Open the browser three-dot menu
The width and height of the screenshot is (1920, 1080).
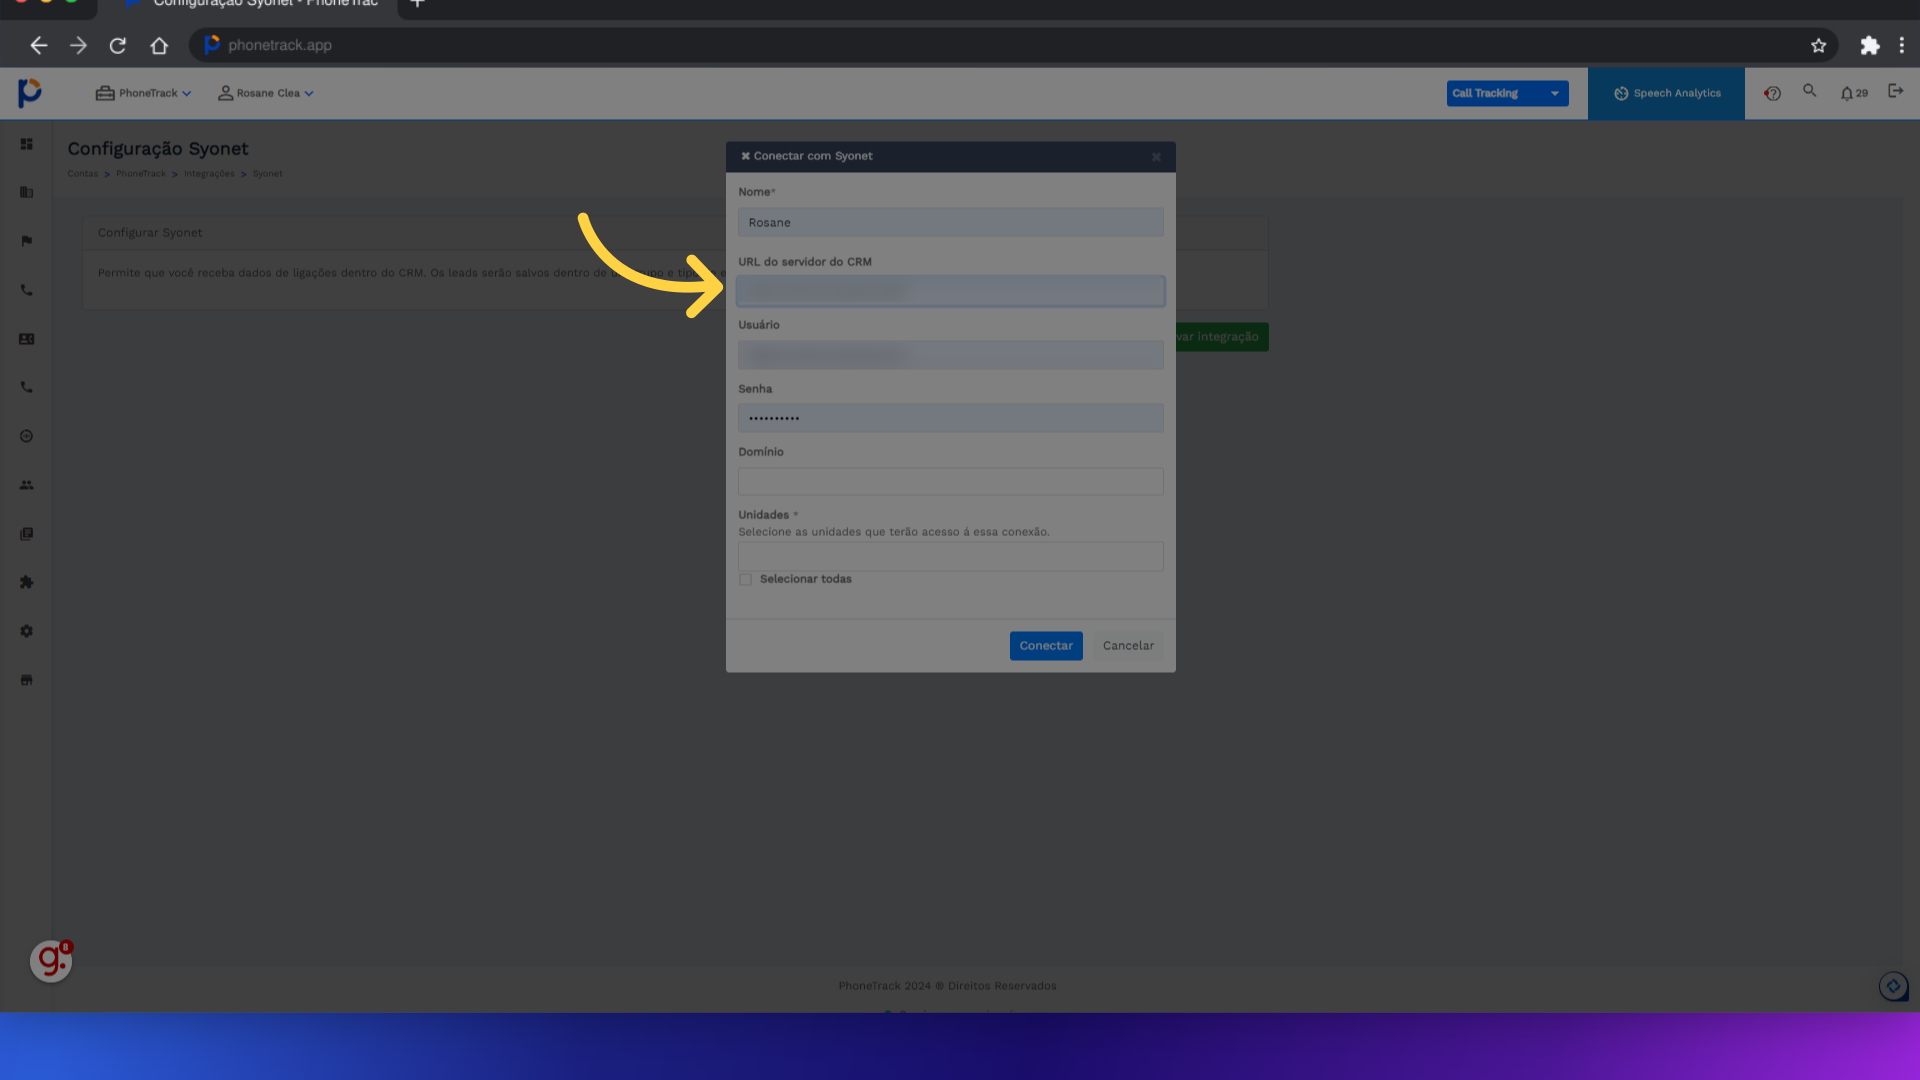click(x=1902, y=45)
